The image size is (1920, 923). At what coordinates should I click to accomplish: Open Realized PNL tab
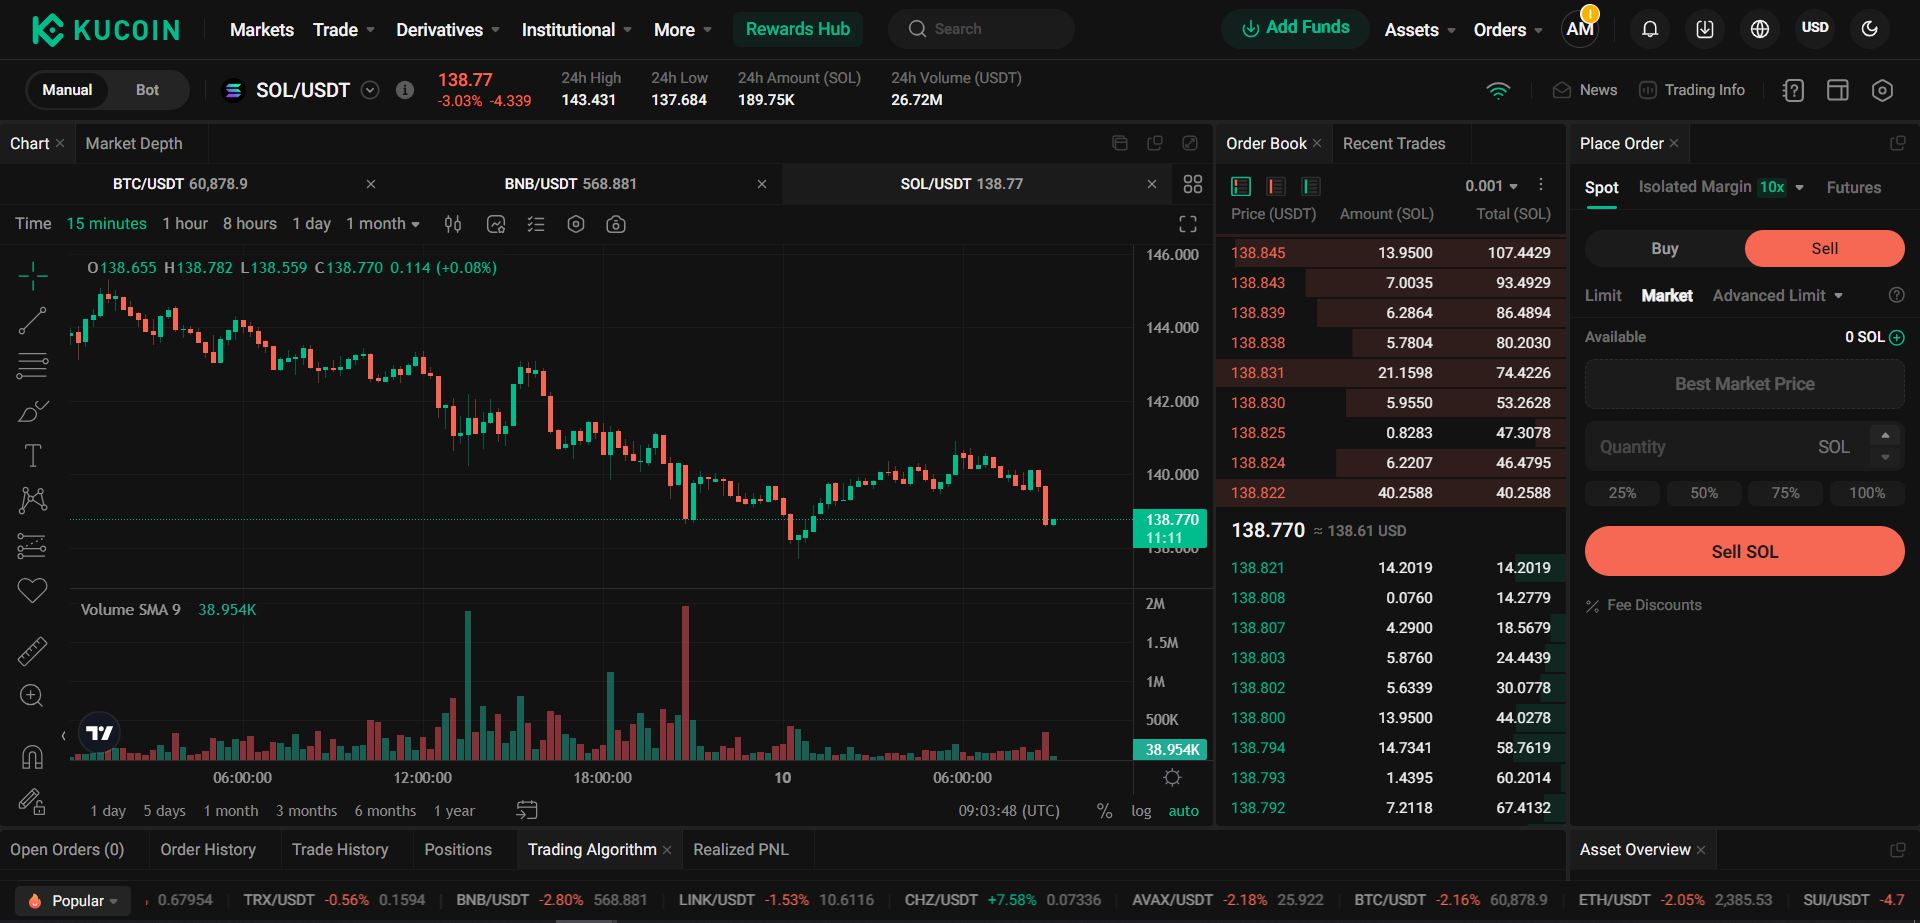point(741,850)
